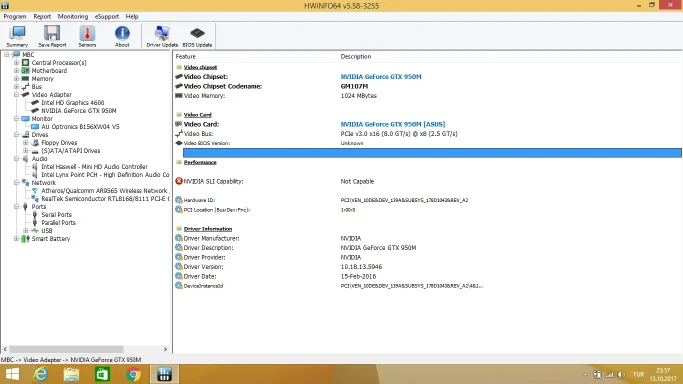Open the Windows Start button
683x384 pixels.
point(12,374)
